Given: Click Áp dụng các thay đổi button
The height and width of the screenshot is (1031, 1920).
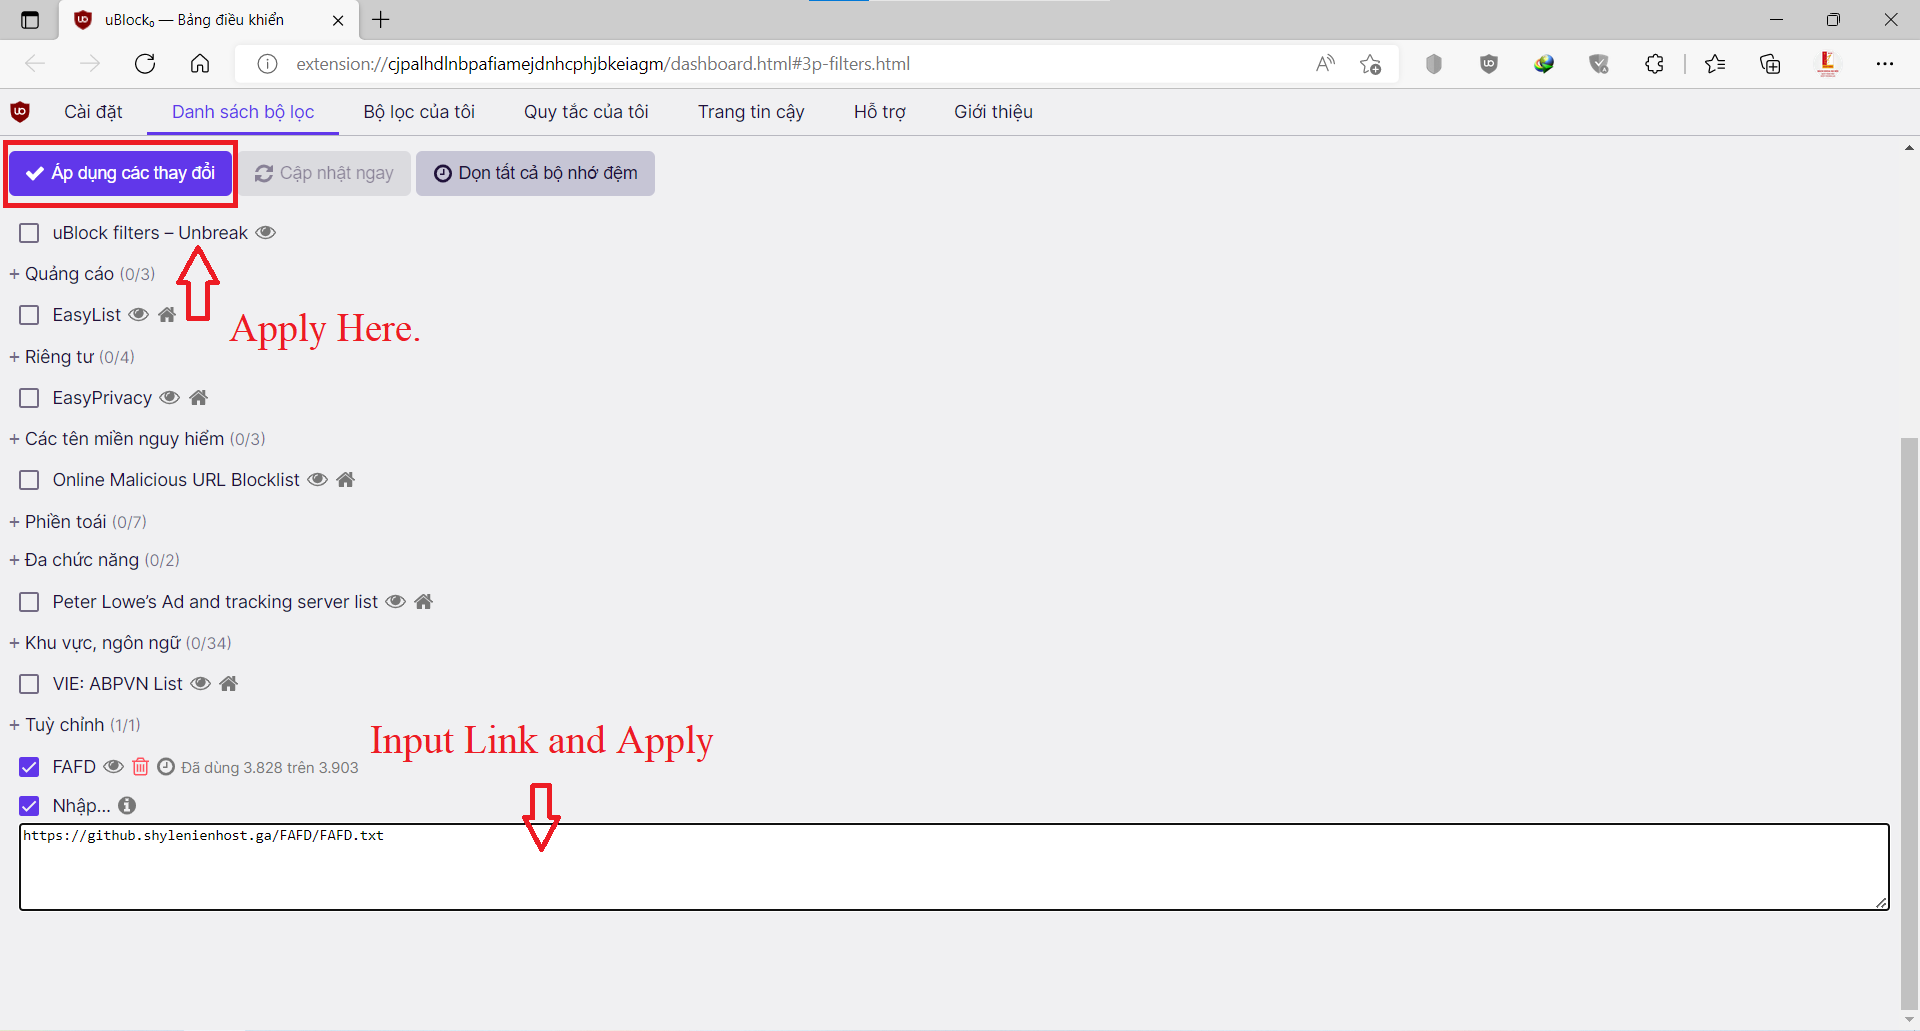Looking at the screenshot, I should [121, 173].
